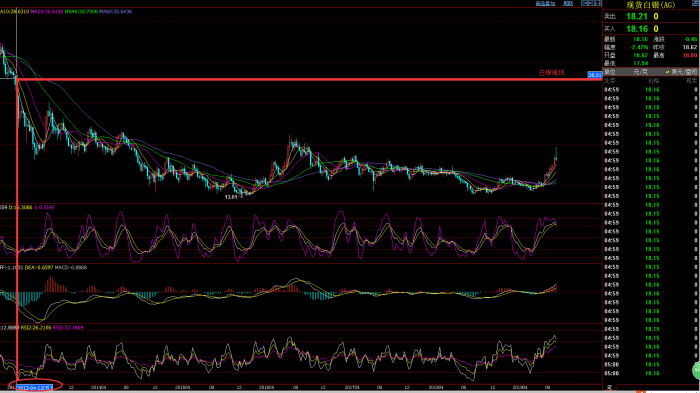Click the 买入 buy price 18.16
The image size is (700, 393).
click(x=637, y=29)
